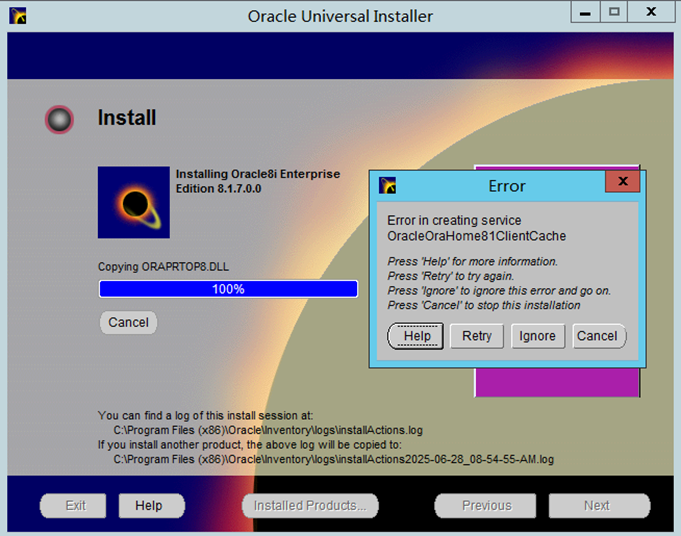The width and height of the screenshot is (681, 536).
Task: Click "Press 'Cancel' to stop this installation" line
Action: click(484, 305)
